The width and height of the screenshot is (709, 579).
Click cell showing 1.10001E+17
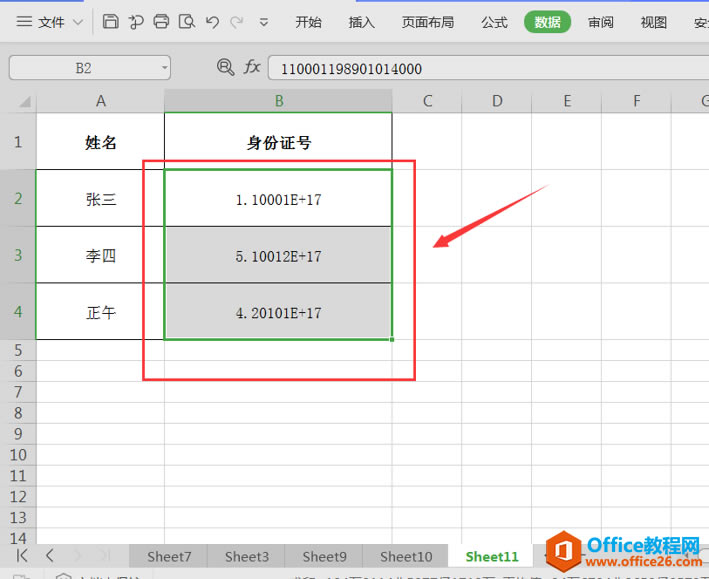[x=279, y=199]
